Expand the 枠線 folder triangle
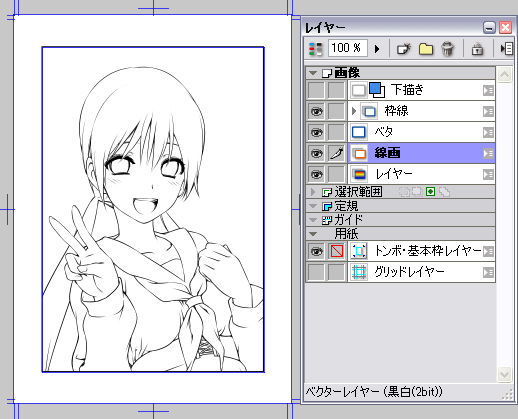The height and width of the screenshot is (419, 518). (x=354, y=111)
